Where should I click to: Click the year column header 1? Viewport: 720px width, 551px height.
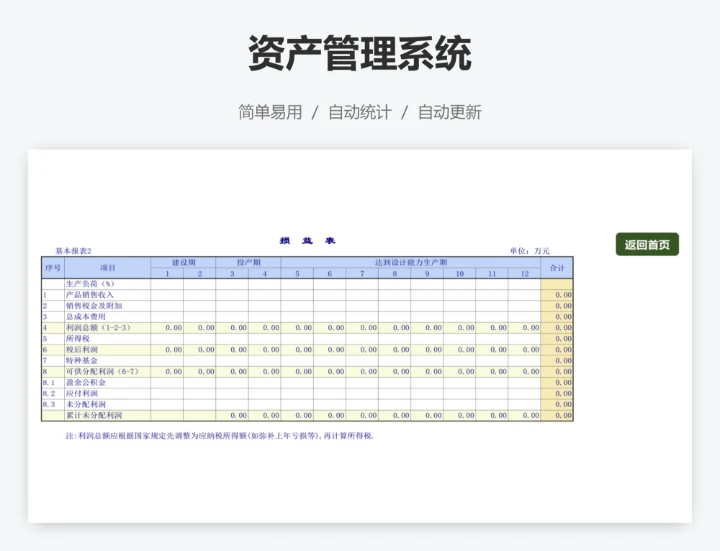coord(167,274)
